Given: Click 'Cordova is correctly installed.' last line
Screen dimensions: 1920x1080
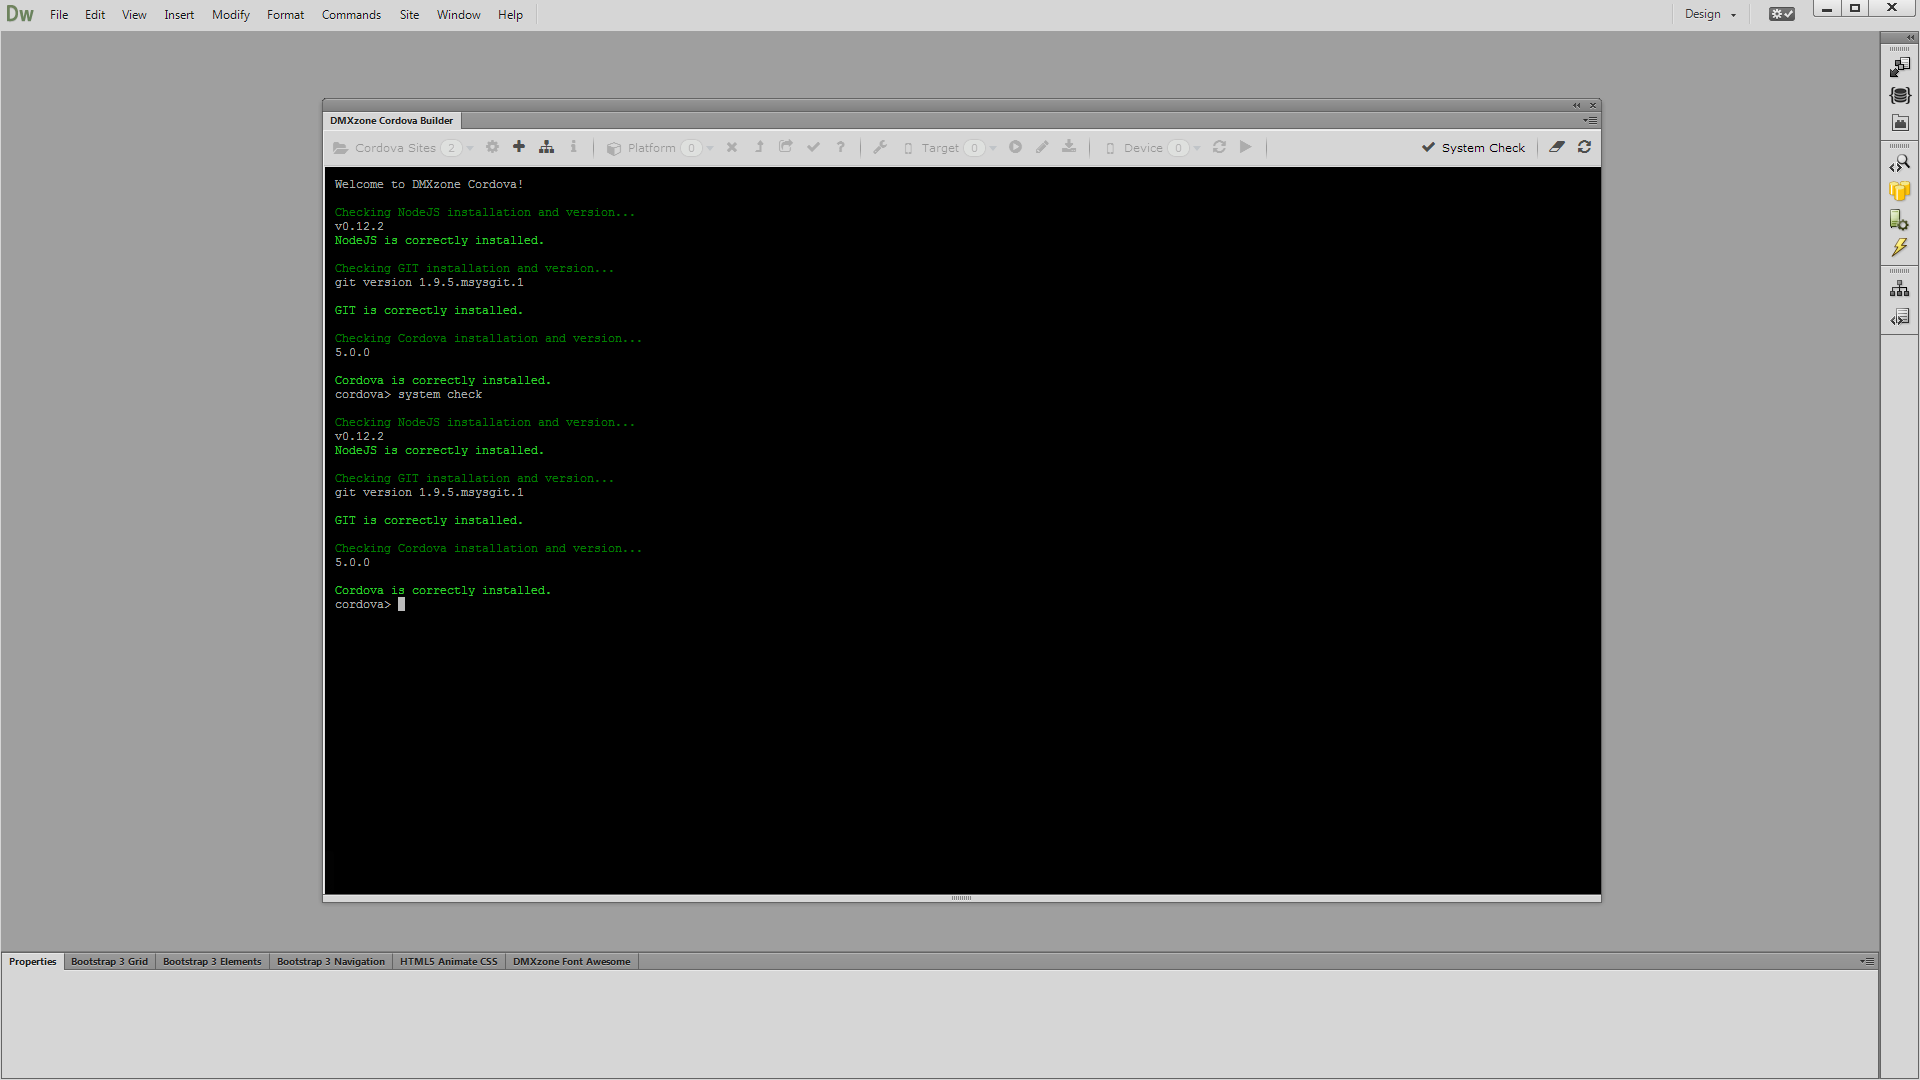Looking at the screenshot, I should (x=442, y=590).
